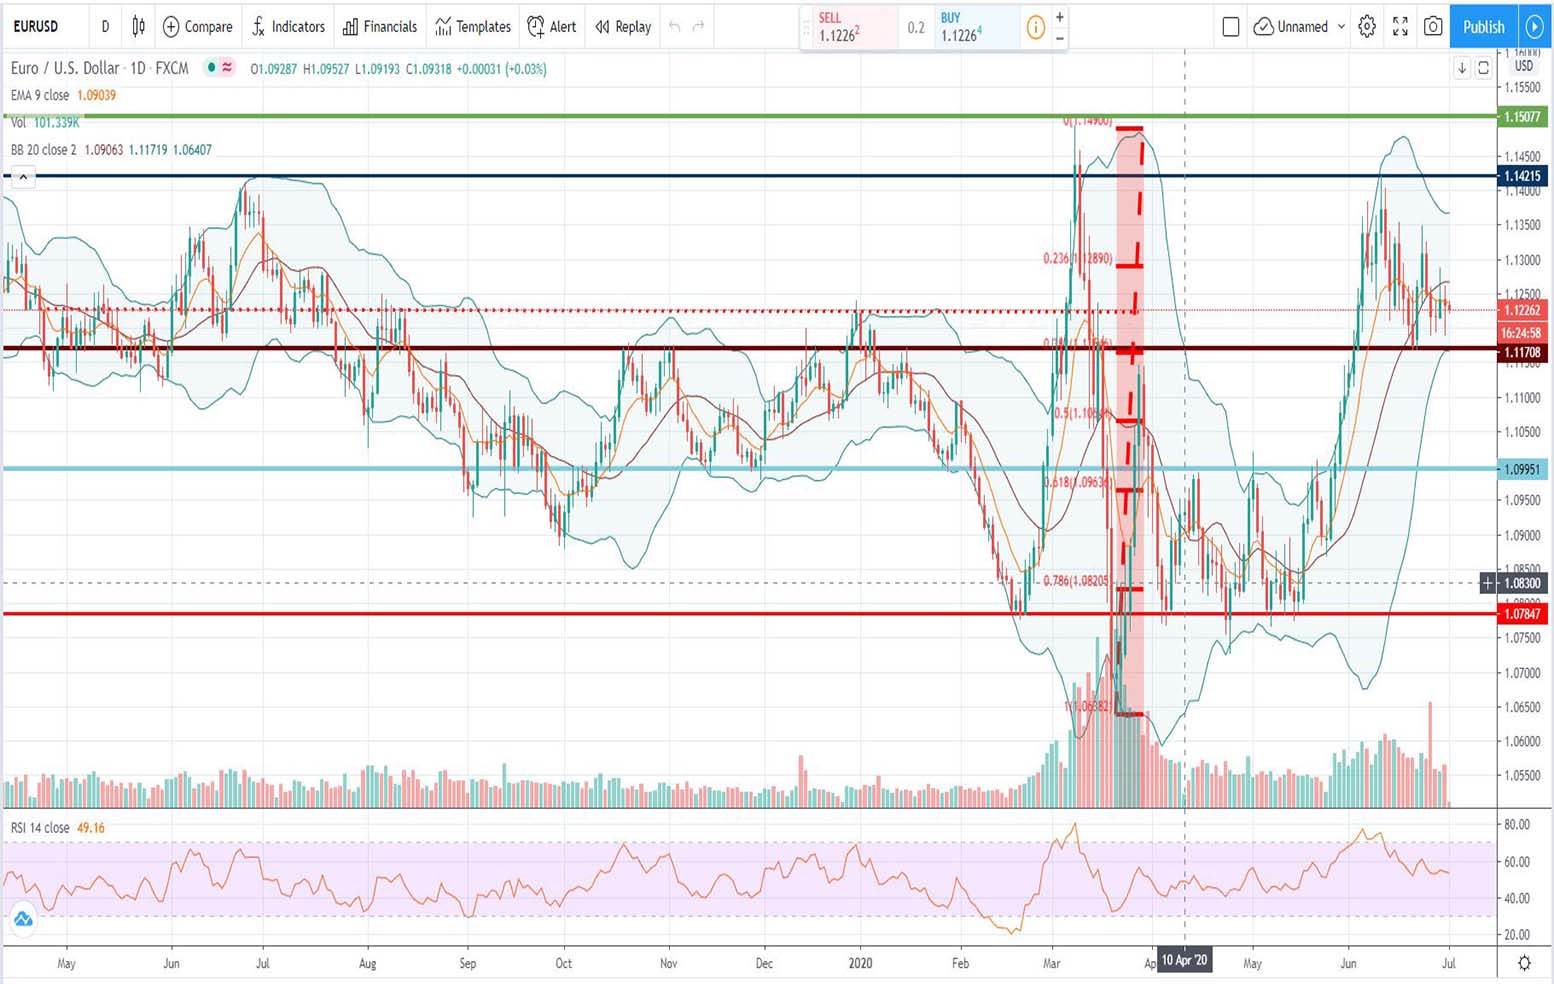Take a chart snapshot with camera
The width and height of the screenshot is (1554, 984).
point(1433,27)
